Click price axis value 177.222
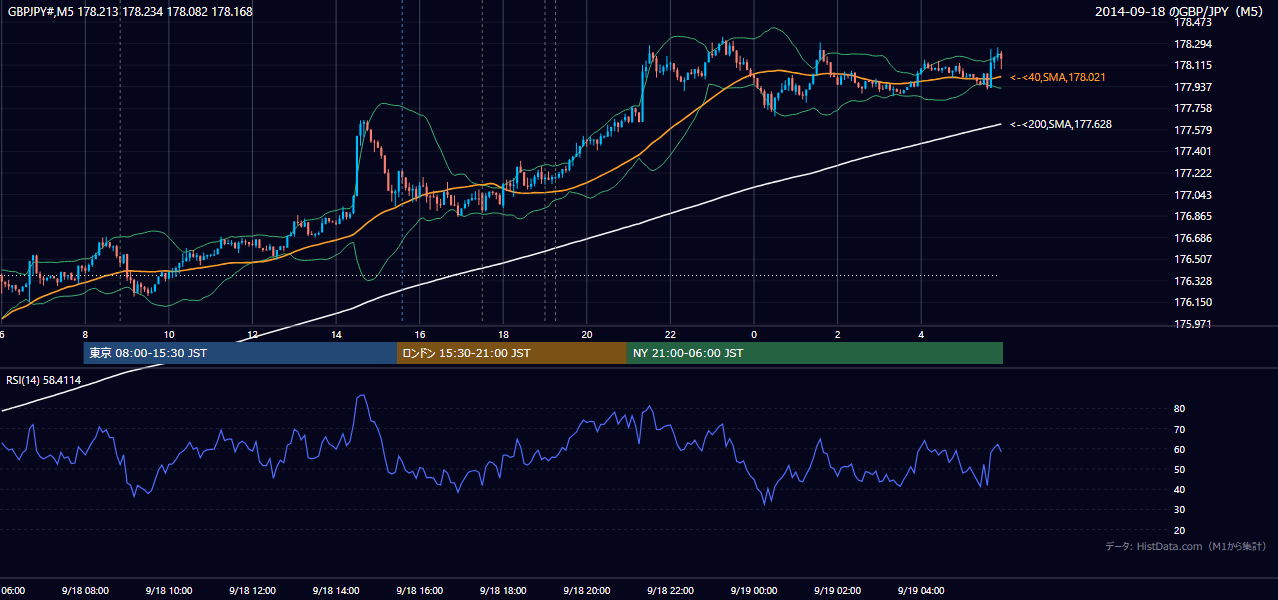The width and height of the screenshot is (1278, 600). 1192,173
